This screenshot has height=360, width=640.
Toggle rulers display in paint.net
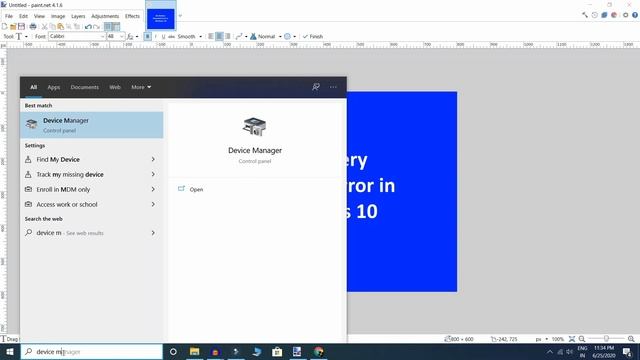coord(116,27)
